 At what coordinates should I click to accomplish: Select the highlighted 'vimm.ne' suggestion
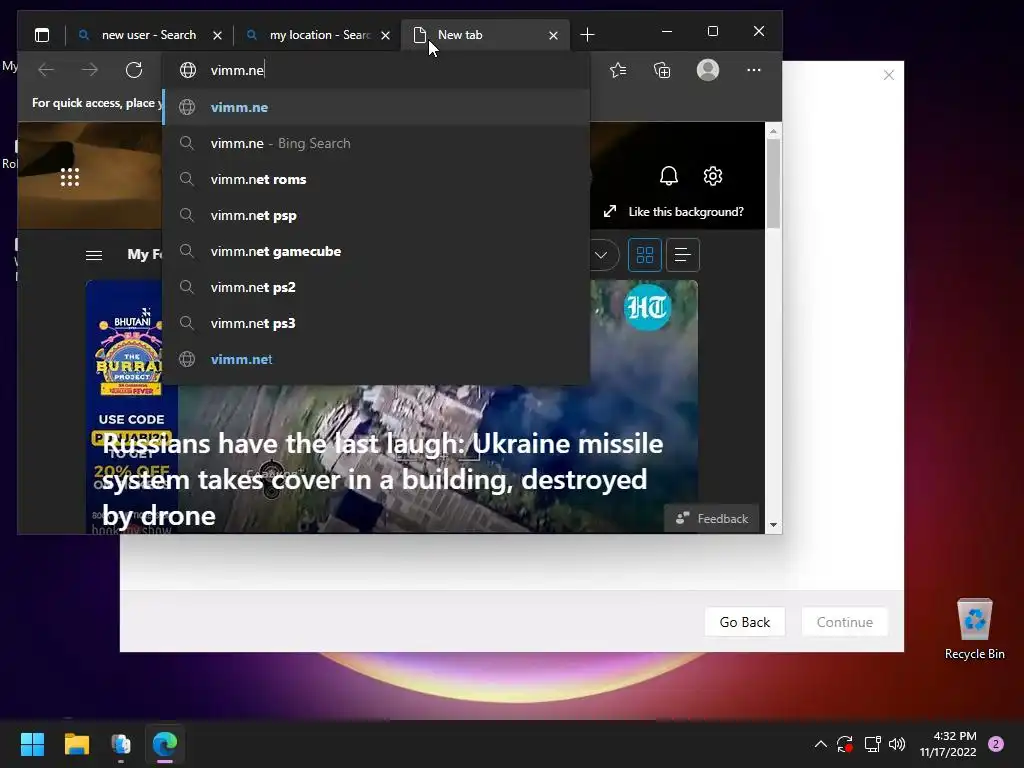coord(376,107)
